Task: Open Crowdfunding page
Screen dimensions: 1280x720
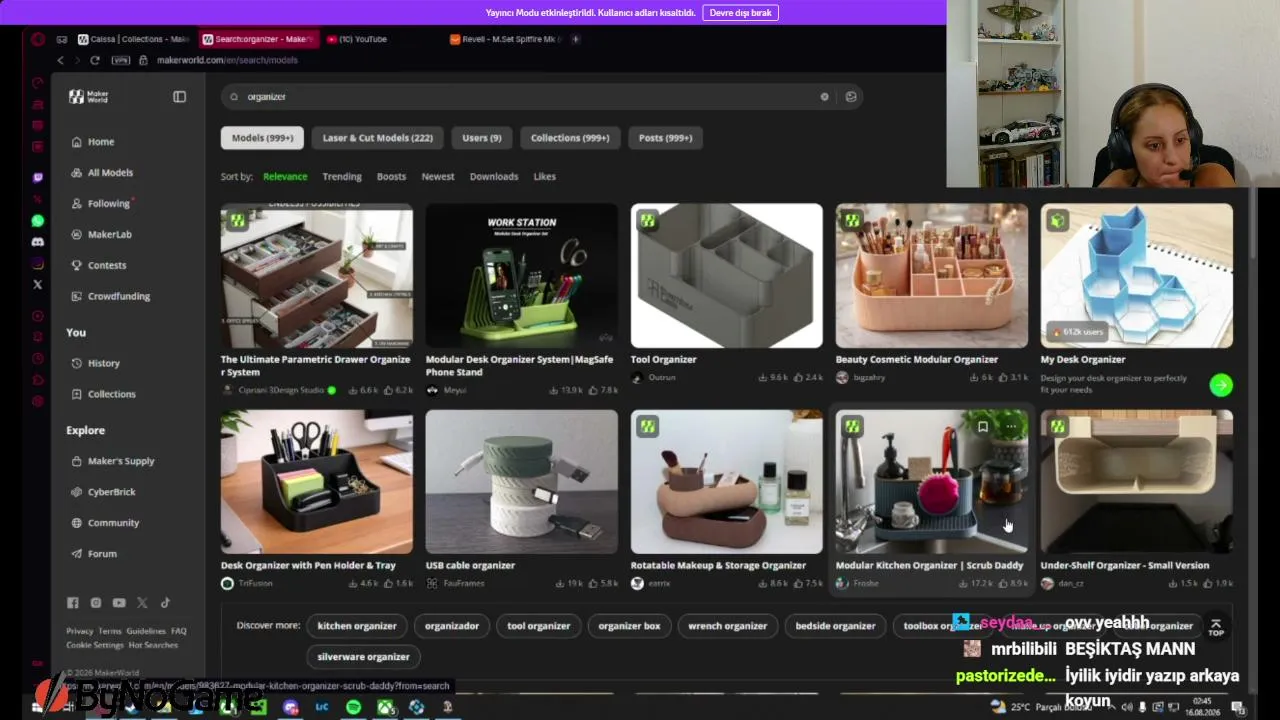Action: pyautogui.click(x=110, y=297)
